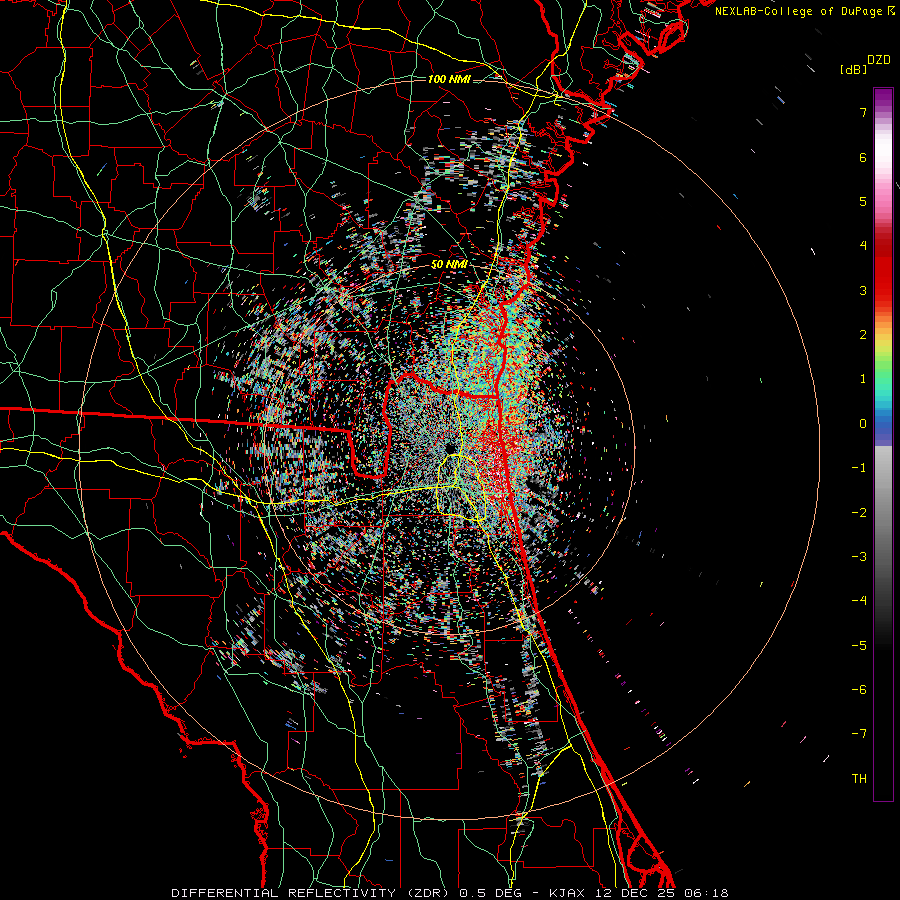Click the 4 value on the color legend
Viewport: 900px width, 900px height.
(863, 246)
